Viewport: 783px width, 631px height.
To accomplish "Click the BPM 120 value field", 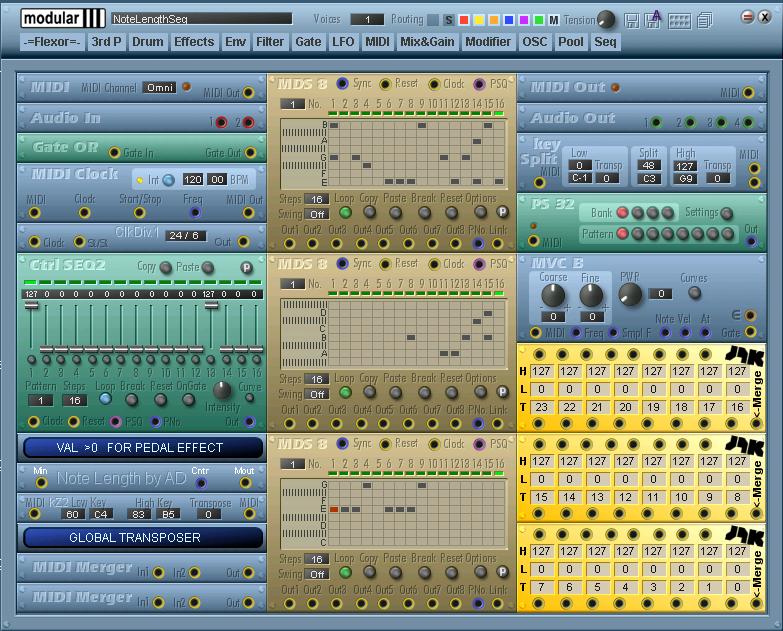I will pyautogui.click(x=193, y=180).
